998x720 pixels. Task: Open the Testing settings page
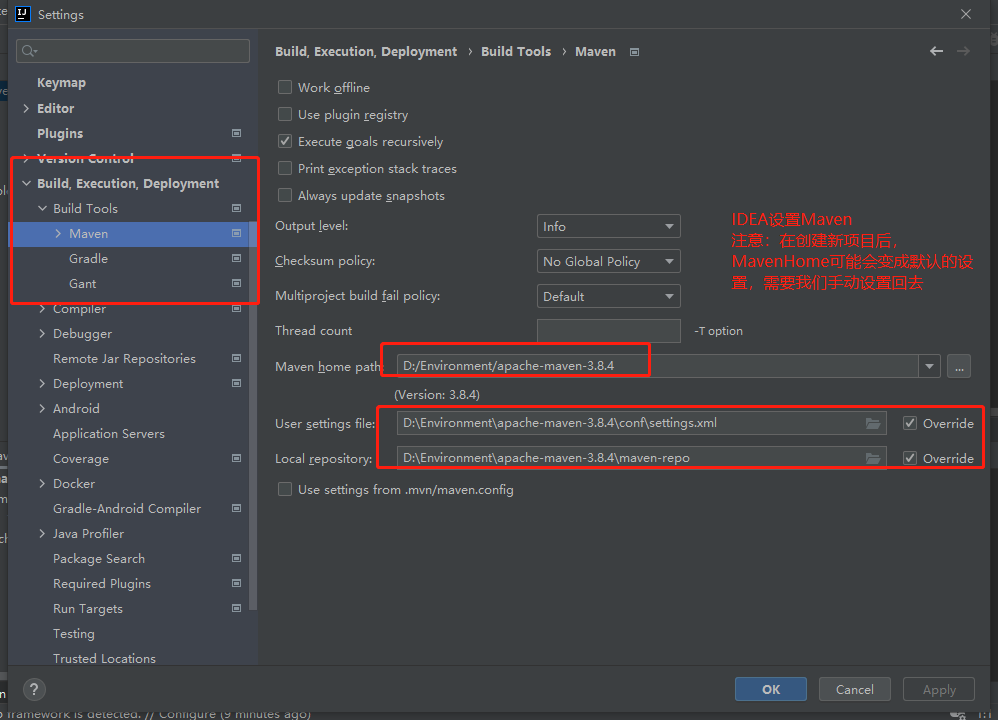tap(74, 633)
